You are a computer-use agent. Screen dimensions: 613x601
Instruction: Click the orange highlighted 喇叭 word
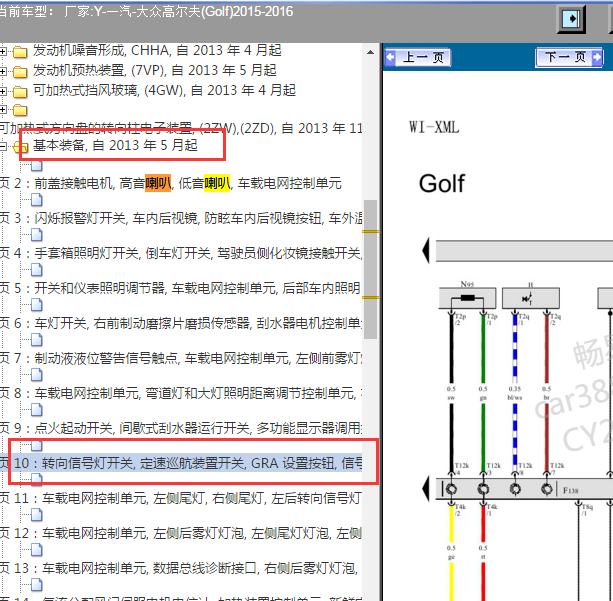click(x=158, y=183)
